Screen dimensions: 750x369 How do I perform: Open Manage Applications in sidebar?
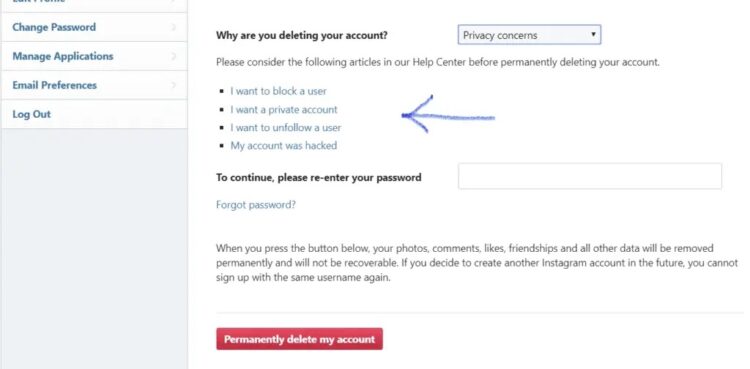coord(94,56)
